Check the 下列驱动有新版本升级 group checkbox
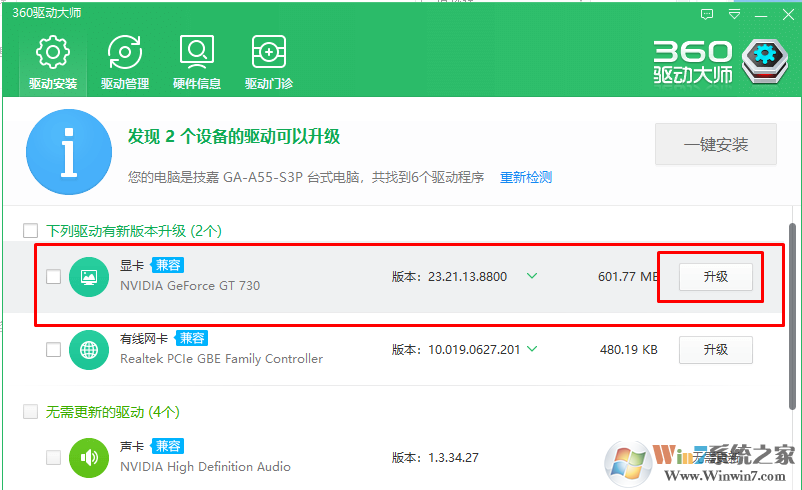This screenshot has width=802, height=490. pyautogui.click(x=31, y=230)
